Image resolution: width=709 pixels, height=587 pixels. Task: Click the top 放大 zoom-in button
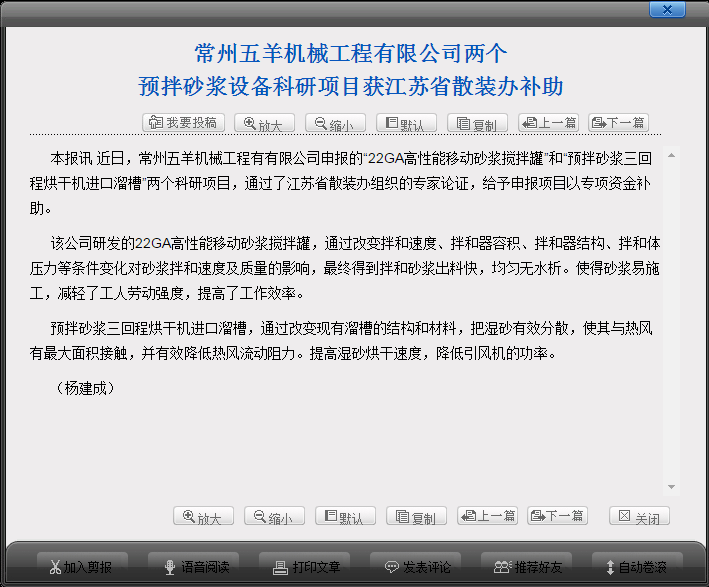click(264, 123)
